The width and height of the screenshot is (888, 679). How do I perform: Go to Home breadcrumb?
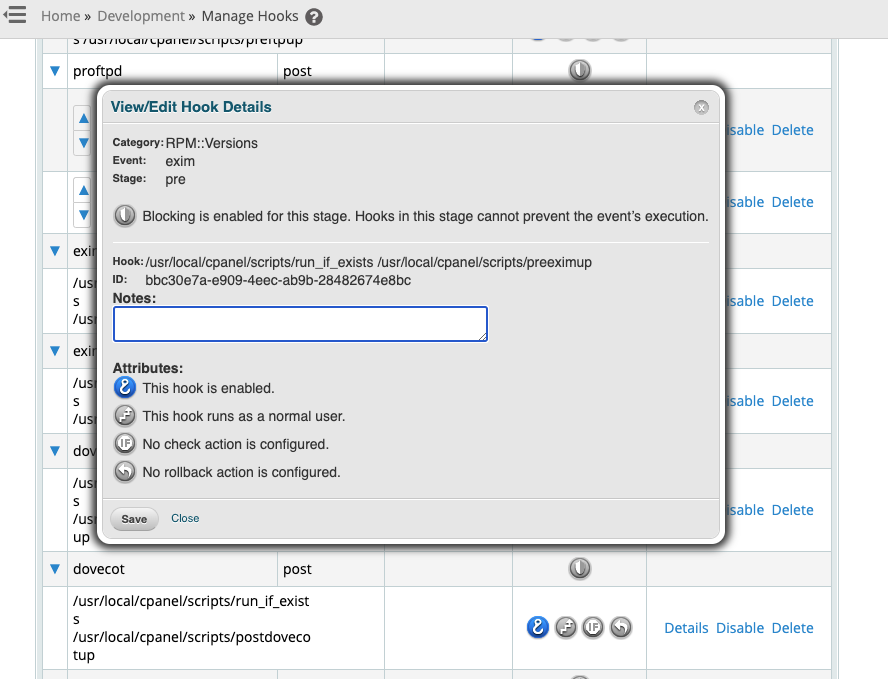[x=61, y=16]
